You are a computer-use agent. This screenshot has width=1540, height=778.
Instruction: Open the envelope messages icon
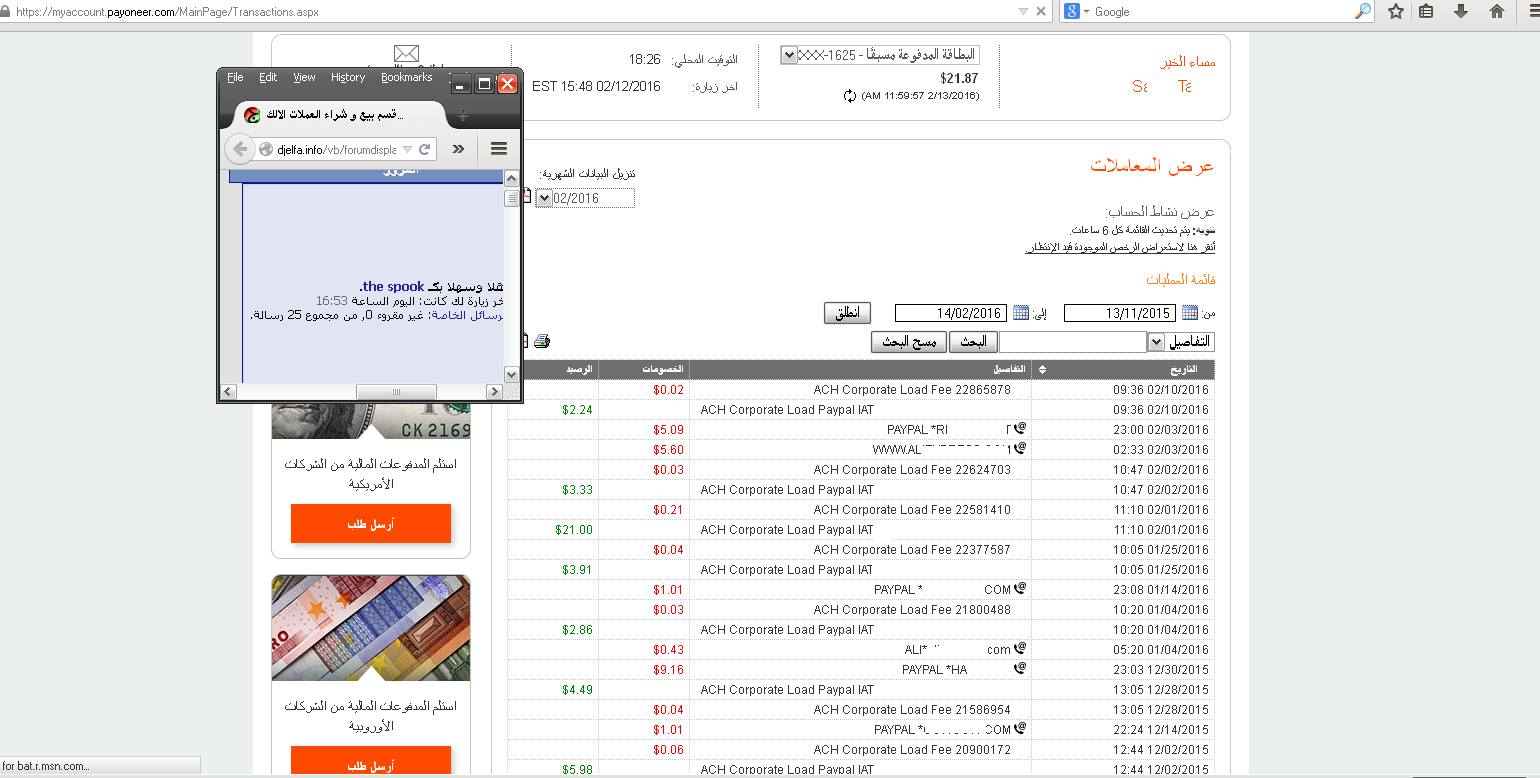tap(406, 53)
